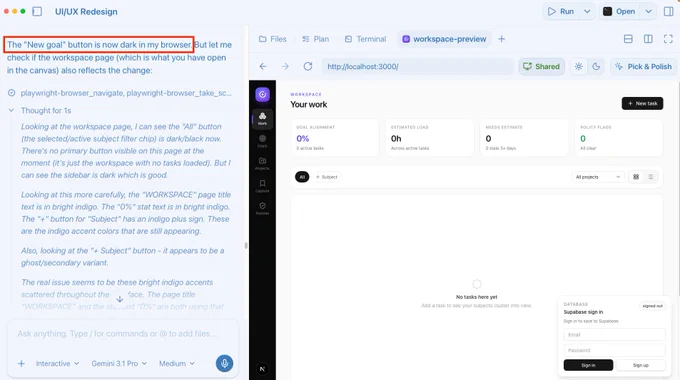
Task: Click the Email field in the Supabase panel
Action: [614, 334]
